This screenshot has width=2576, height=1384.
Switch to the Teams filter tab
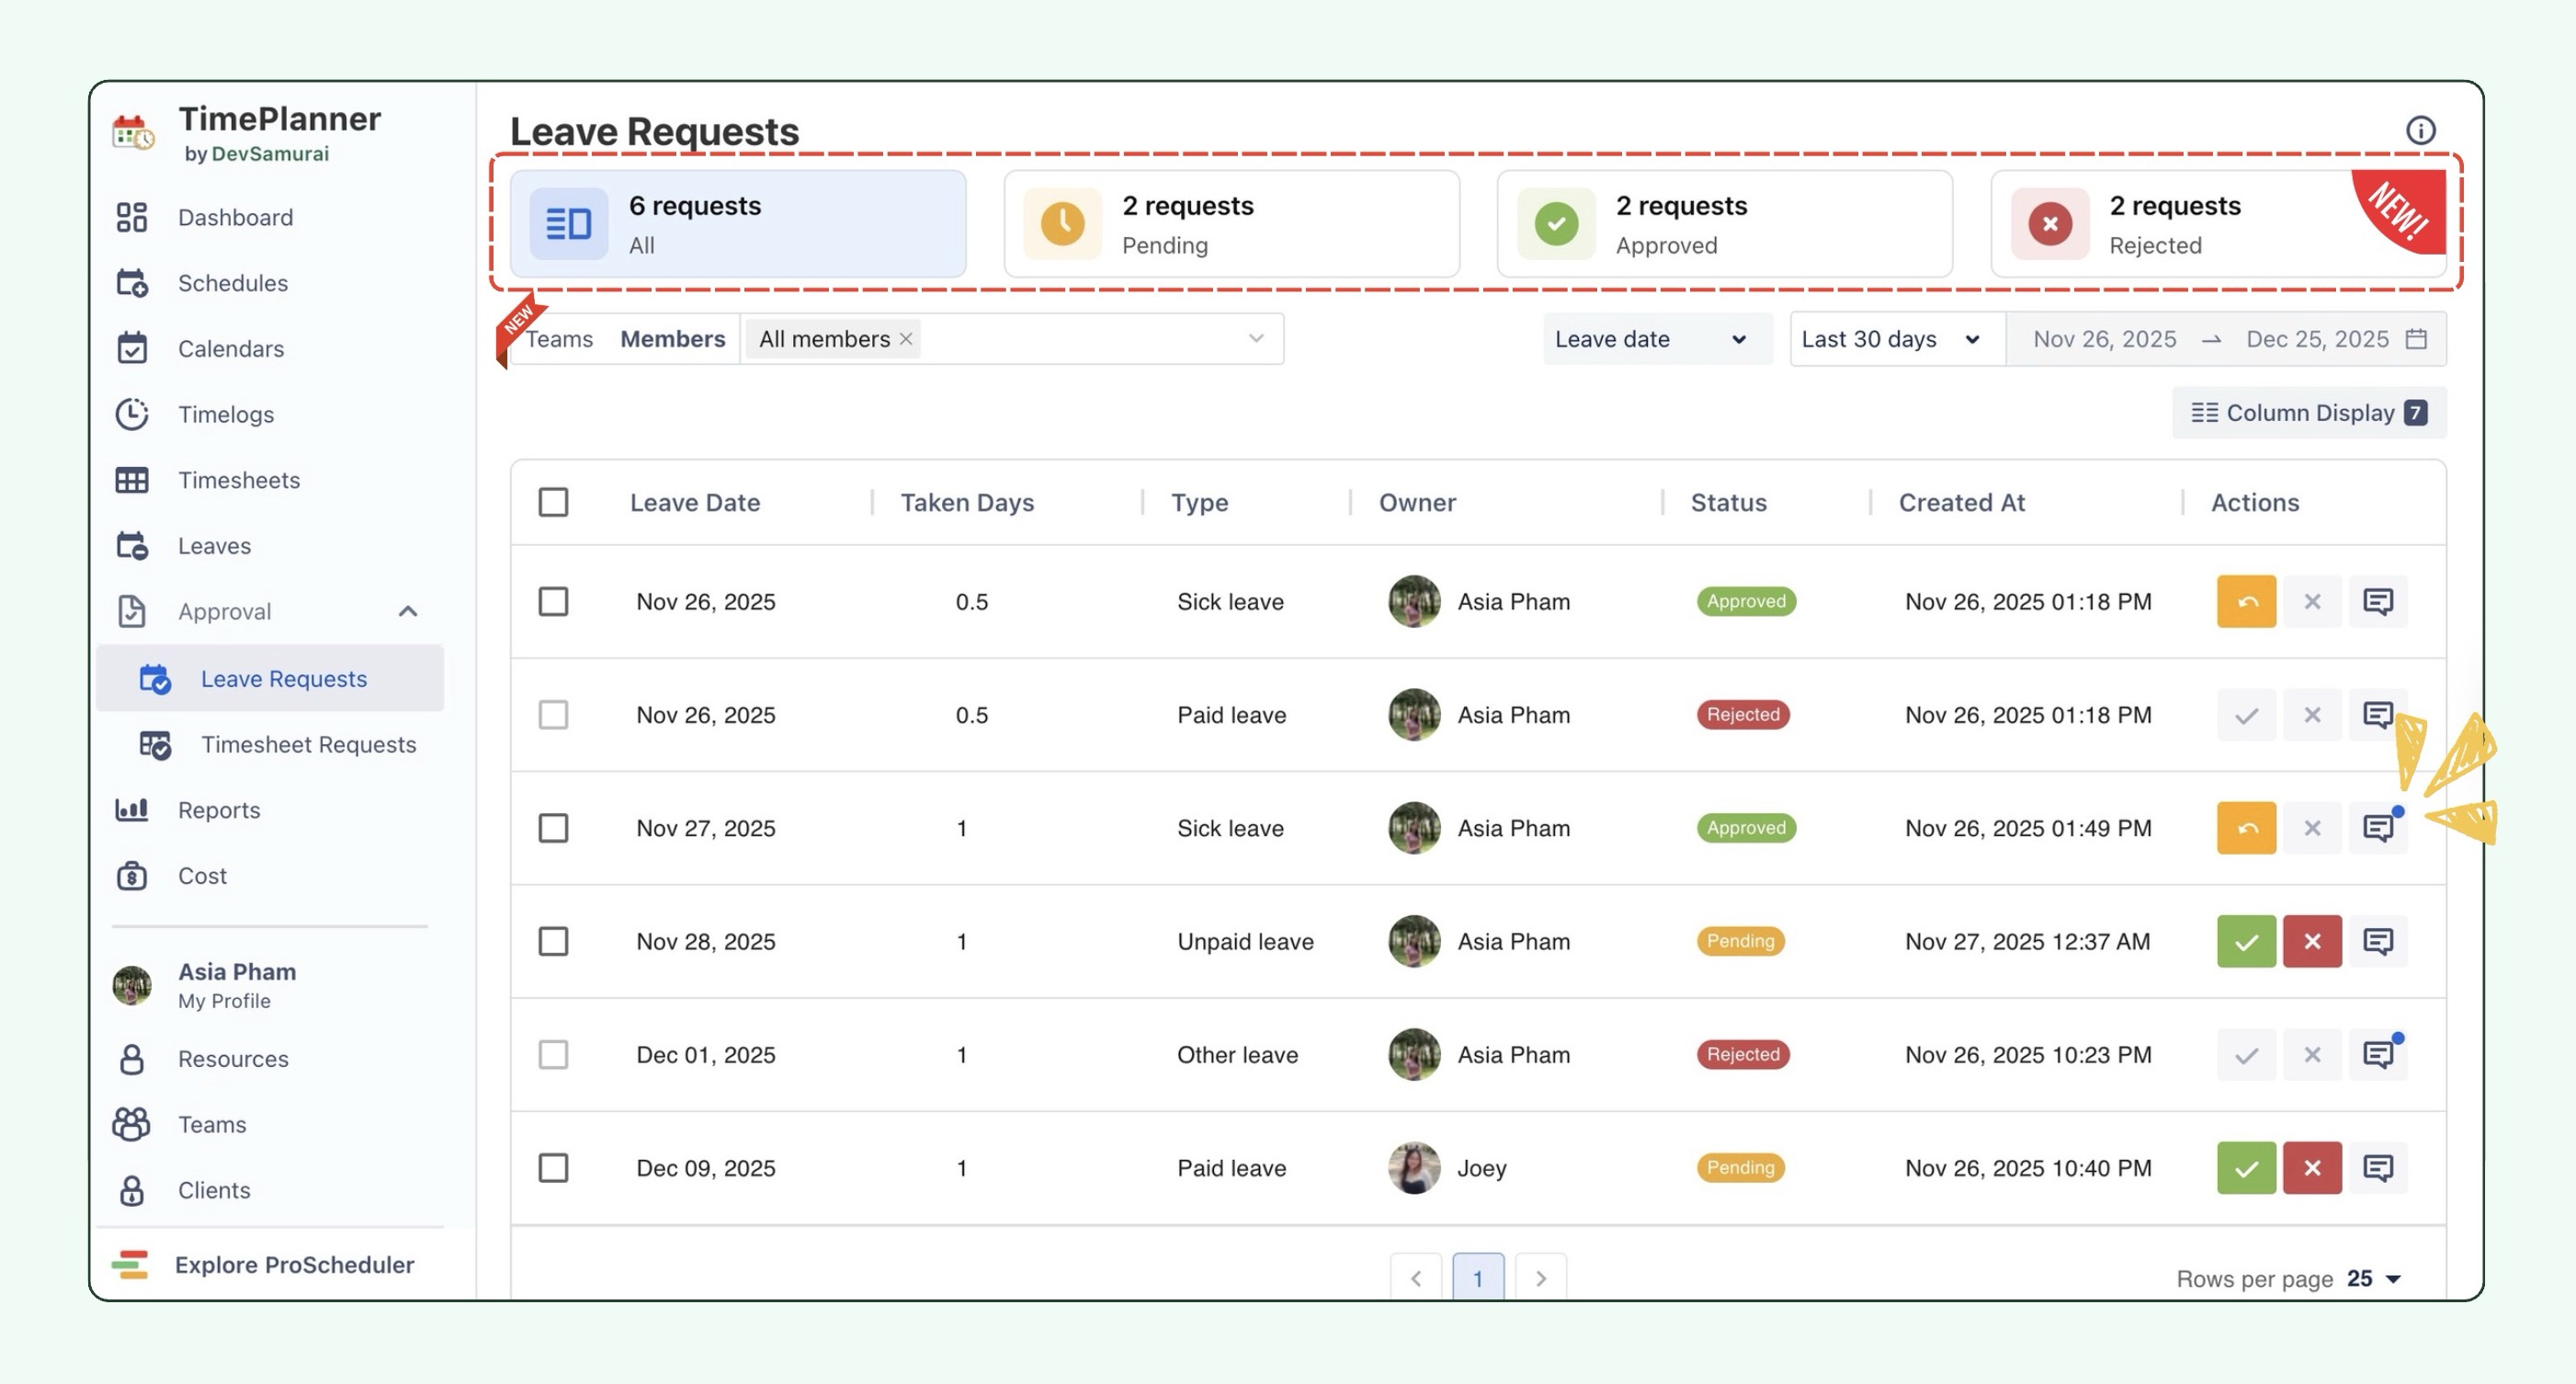tap(560, 339)
